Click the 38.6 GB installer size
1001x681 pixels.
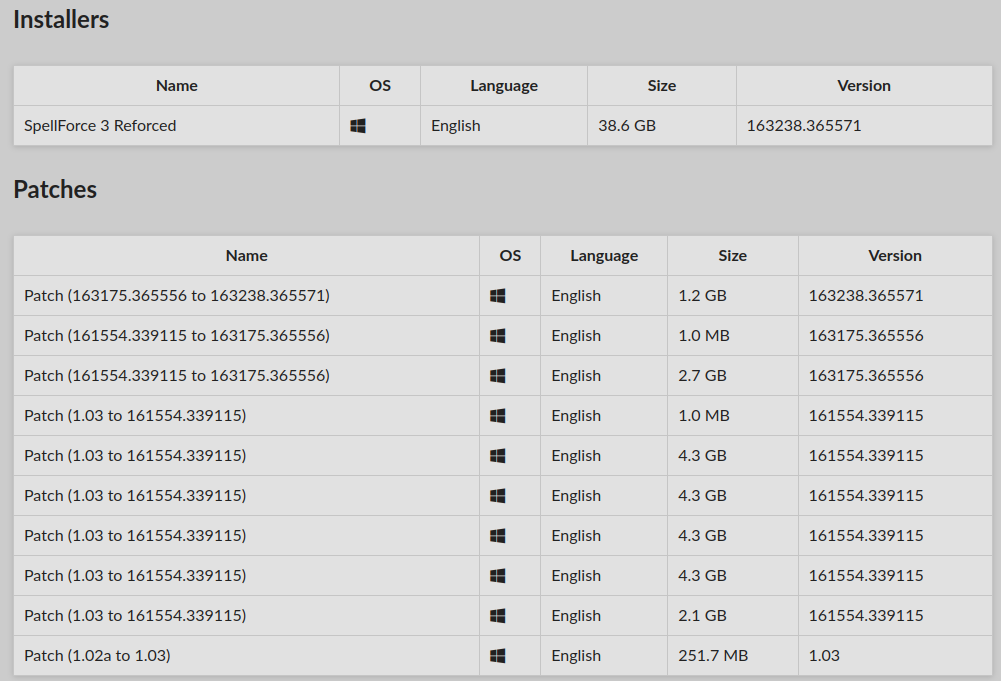[627, 126]
